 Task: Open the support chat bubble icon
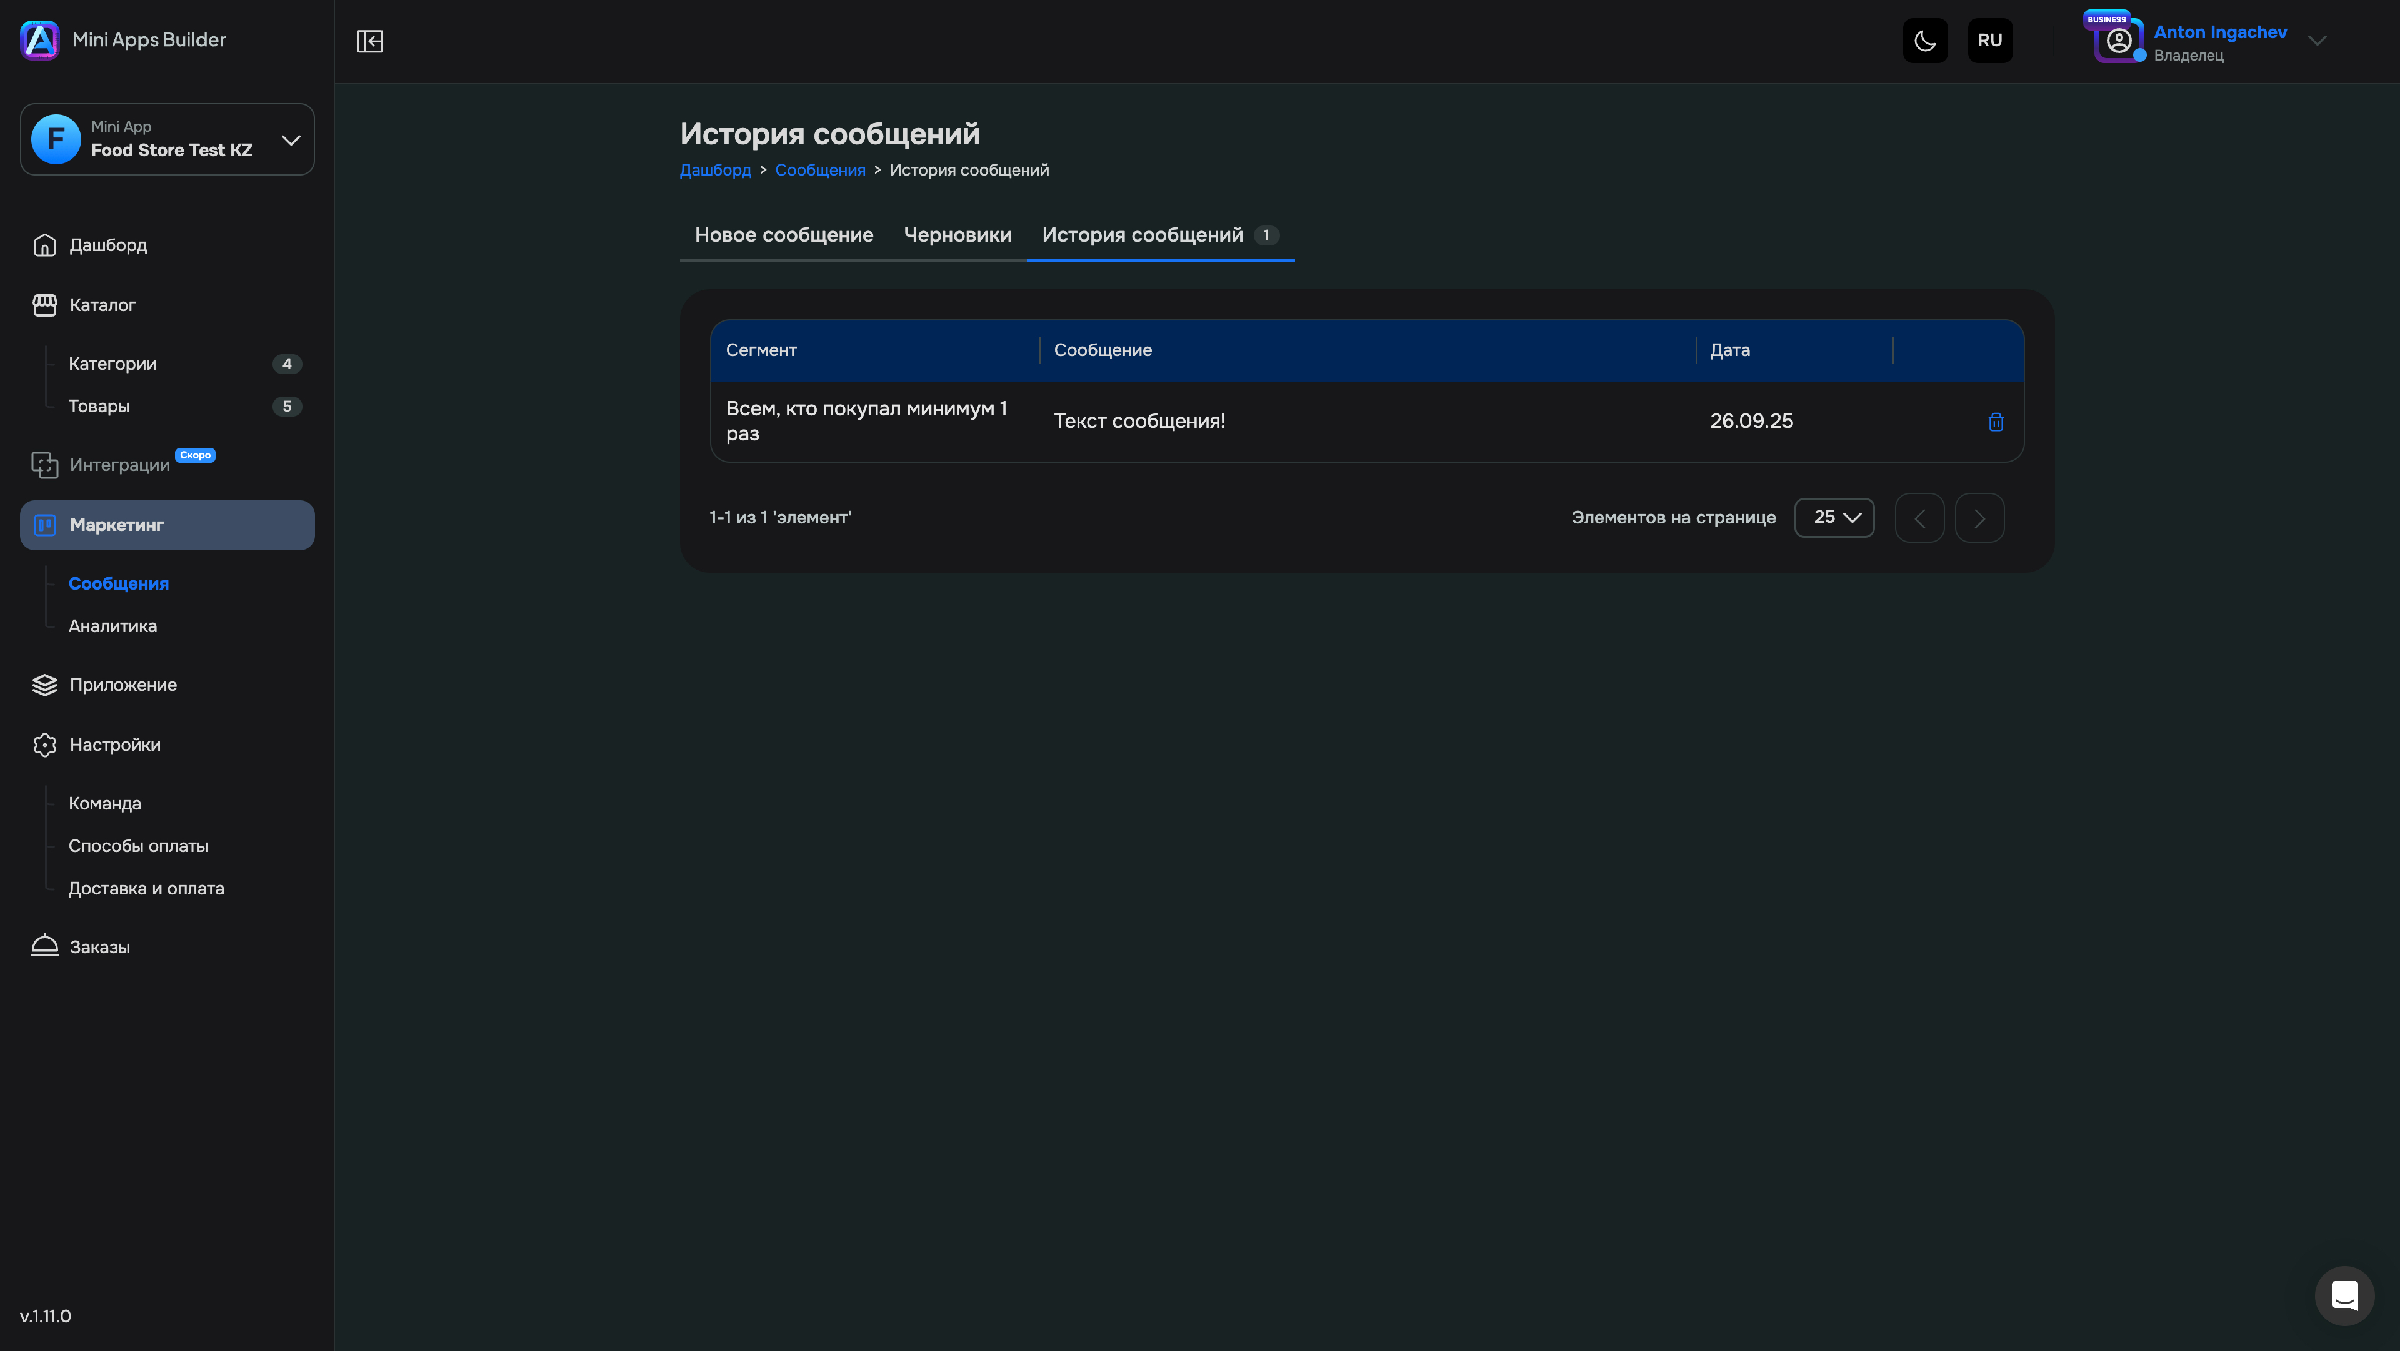[2344, 1295]
